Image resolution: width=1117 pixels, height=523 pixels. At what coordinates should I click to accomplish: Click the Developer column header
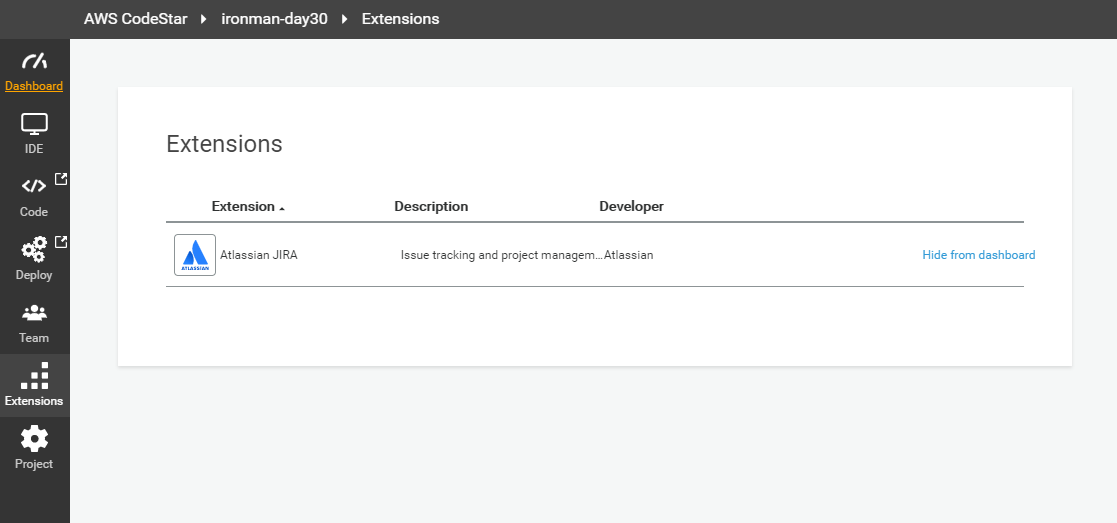(x=631, y=207)
